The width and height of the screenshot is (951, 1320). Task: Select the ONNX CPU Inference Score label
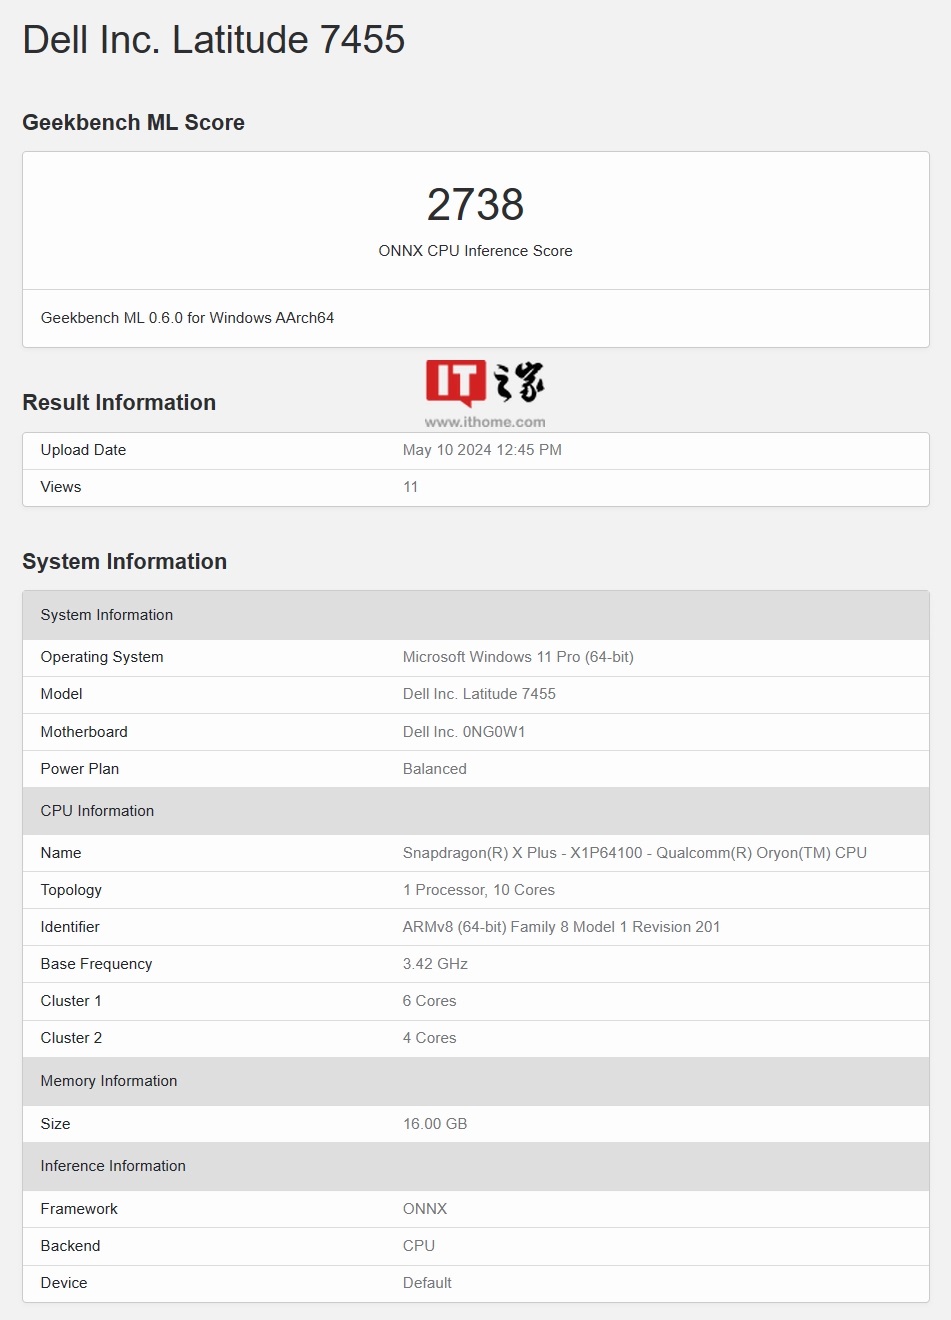pyautogui.click(x=475, y=251)
